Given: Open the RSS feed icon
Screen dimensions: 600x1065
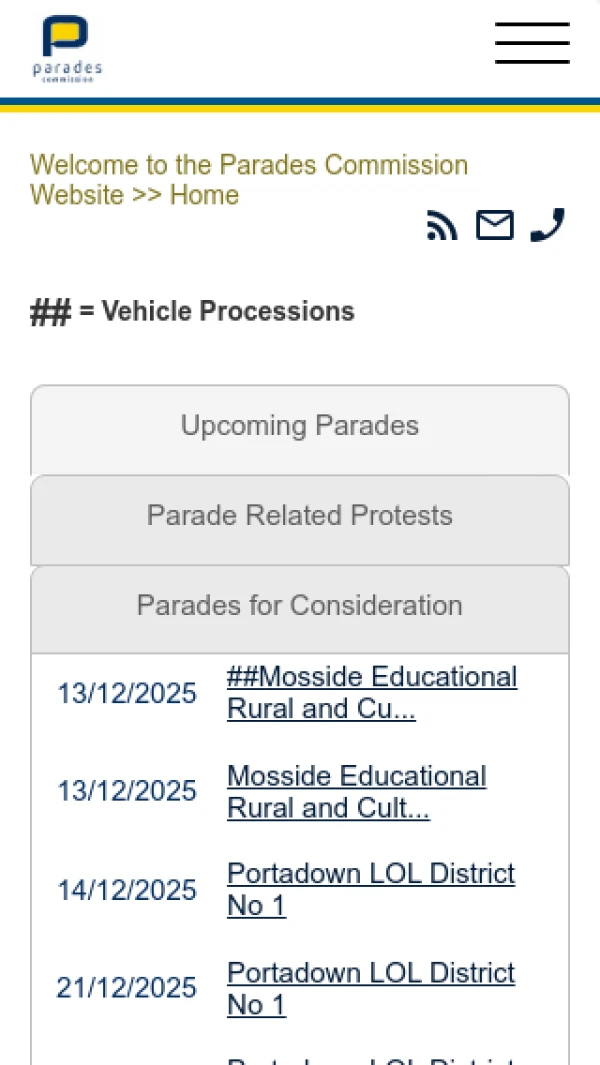Looking at the screenshot, I should pos(442,226).
